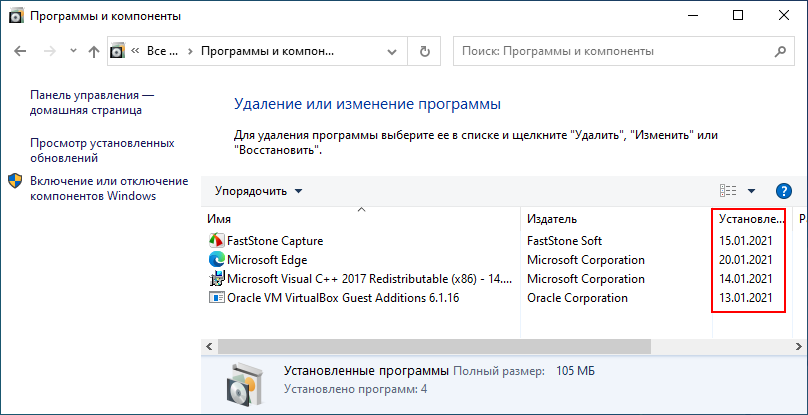Click the FastStone Capture program icon
The image size is (808, 415).
[217, 241]
